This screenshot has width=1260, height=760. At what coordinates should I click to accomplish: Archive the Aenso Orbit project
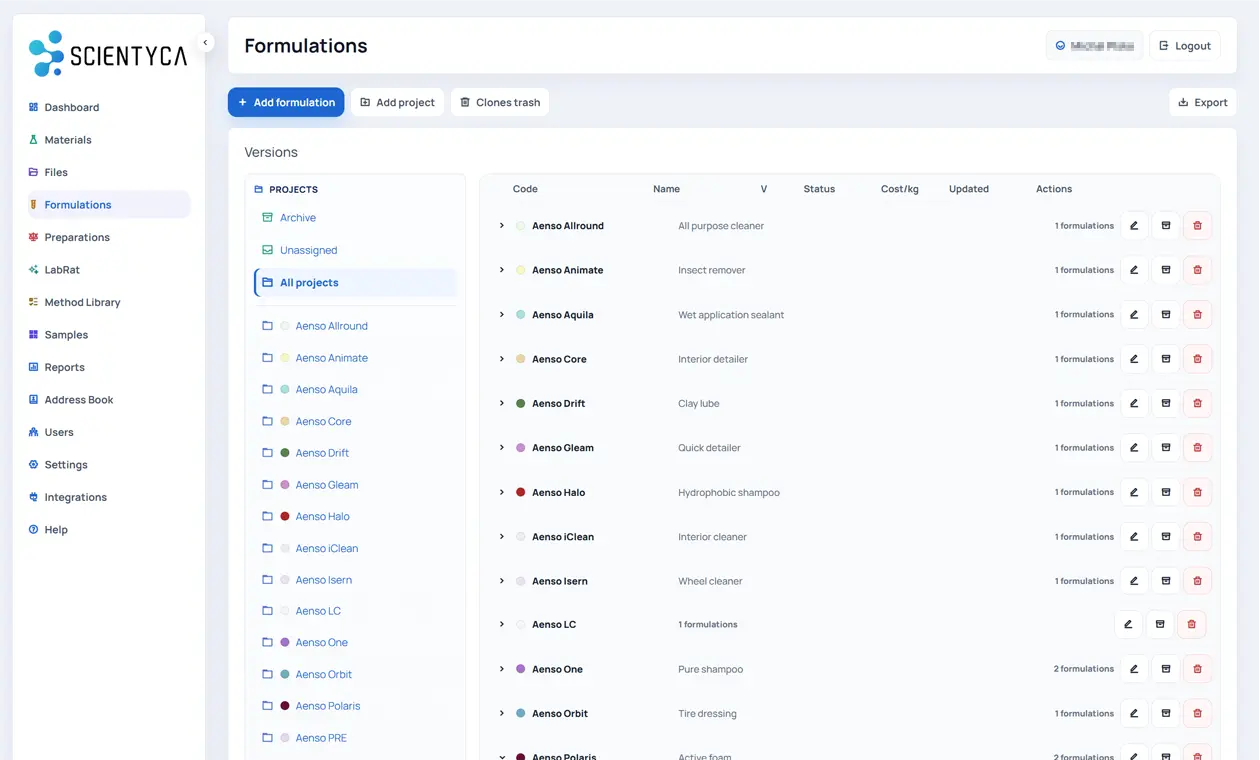(1166, 714)
